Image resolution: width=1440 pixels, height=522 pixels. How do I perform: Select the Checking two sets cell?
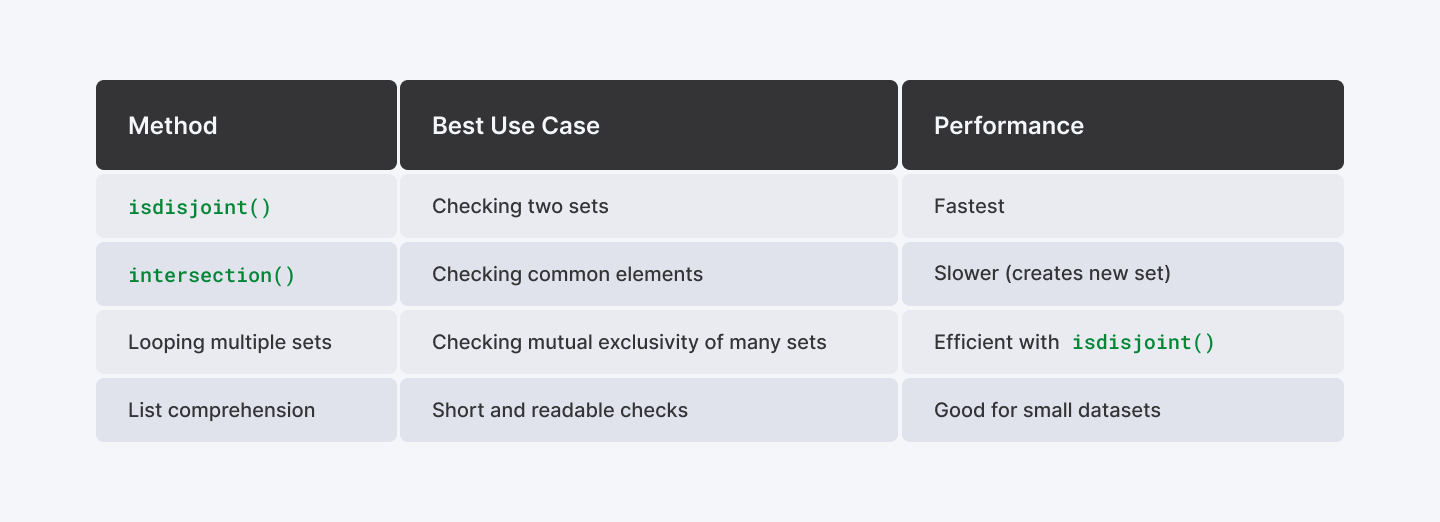pos(649,206)
